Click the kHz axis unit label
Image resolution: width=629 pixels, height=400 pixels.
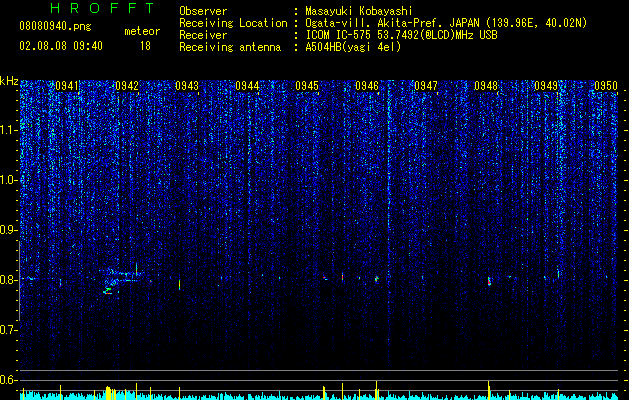tap(9, 81)
